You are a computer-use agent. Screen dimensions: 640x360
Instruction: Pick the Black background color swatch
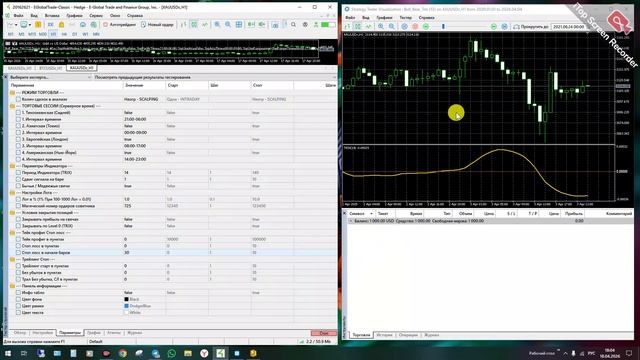click(126, 299)
